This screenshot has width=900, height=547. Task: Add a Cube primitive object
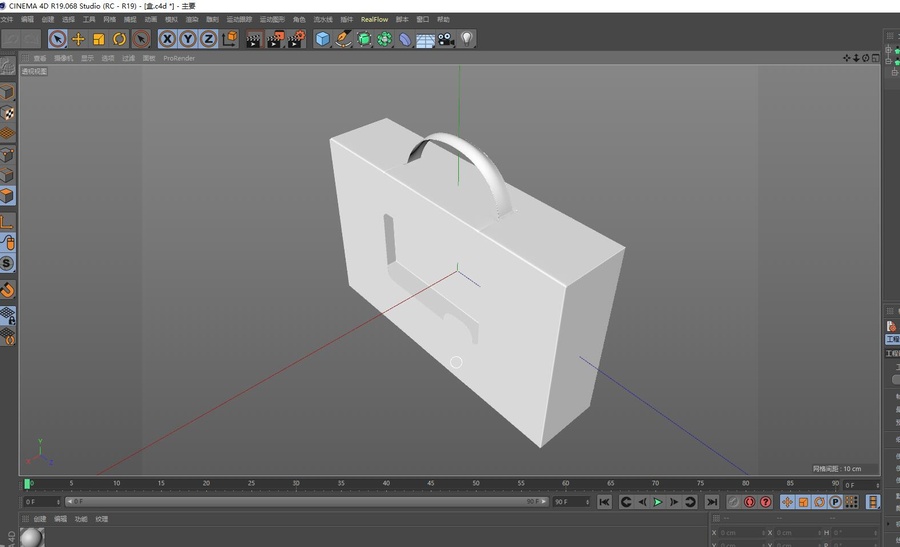(323, 39)
